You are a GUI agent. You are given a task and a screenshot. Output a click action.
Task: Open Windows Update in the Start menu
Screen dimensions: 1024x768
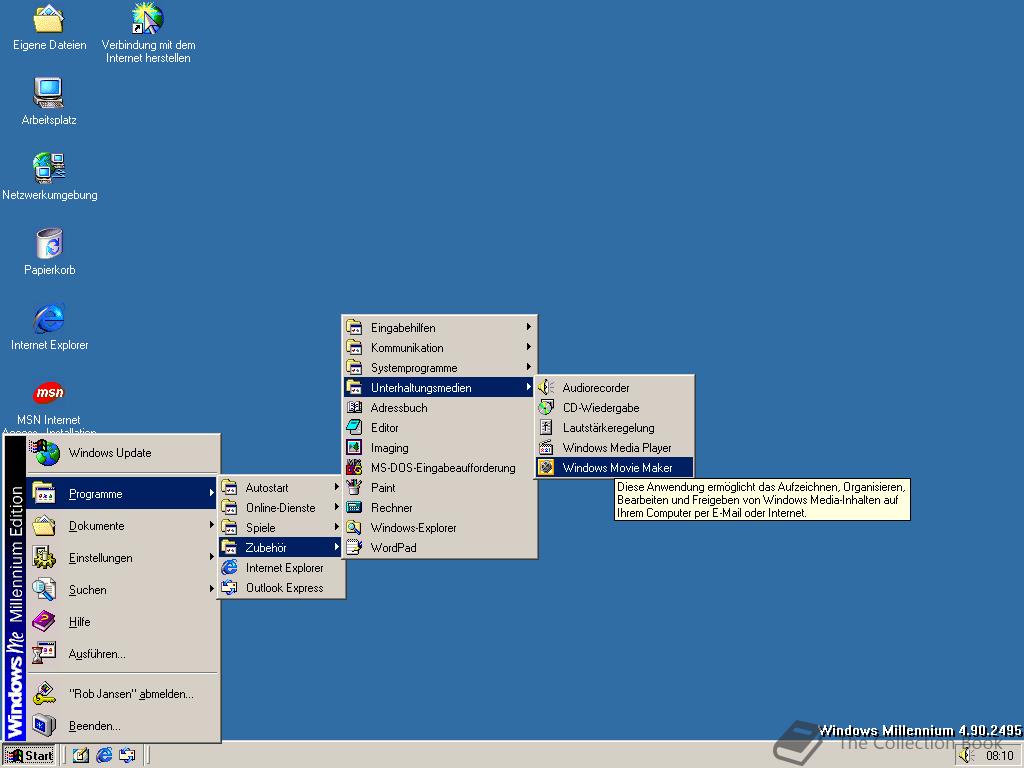122,453
